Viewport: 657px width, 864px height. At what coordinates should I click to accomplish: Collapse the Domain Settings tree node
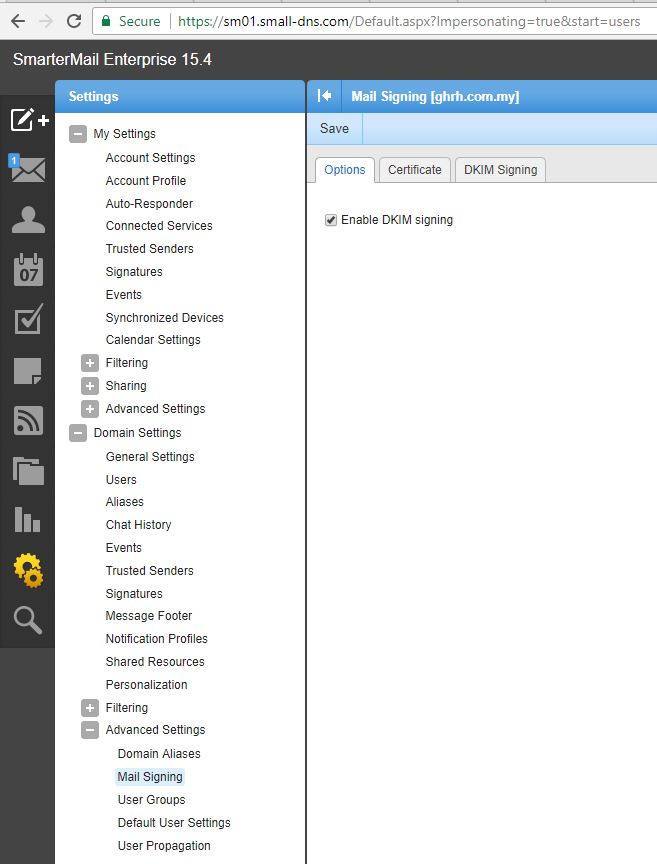click(x=78, y=433)
